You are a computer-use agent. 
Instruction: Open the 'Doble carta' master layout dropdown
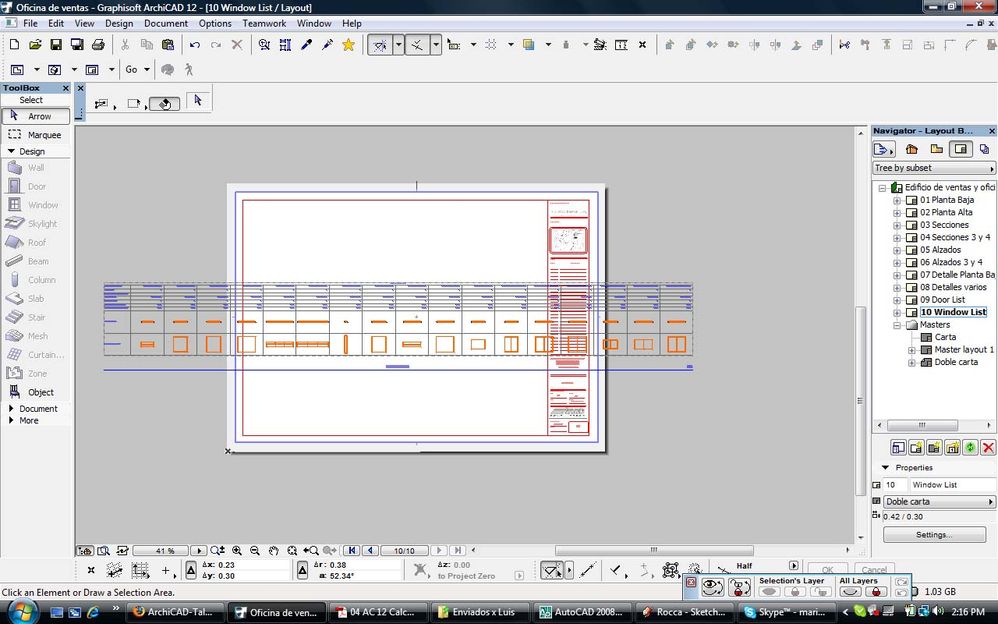[939, 502]
